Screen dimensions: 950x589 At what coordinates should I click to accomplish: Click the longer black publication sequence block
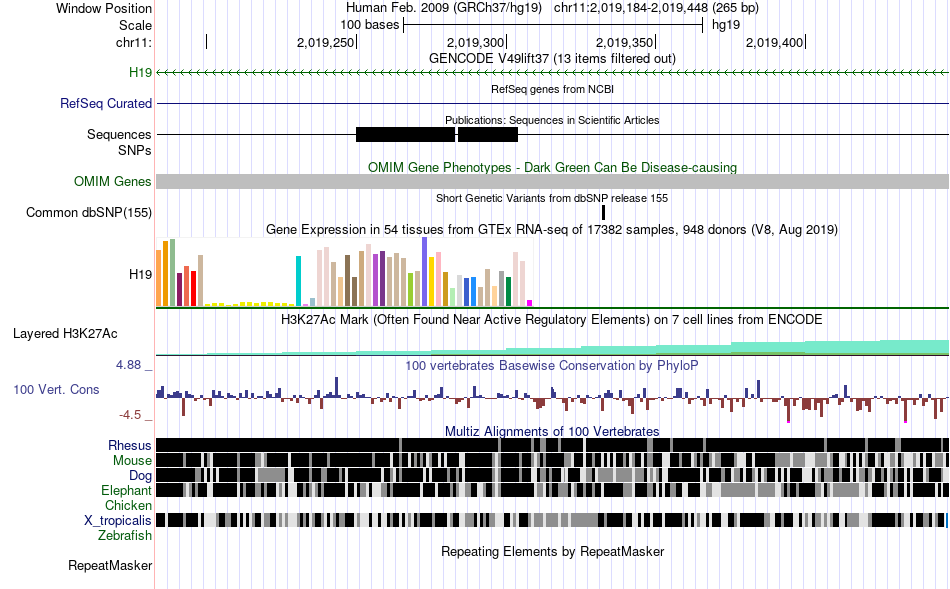click(405, 135)
